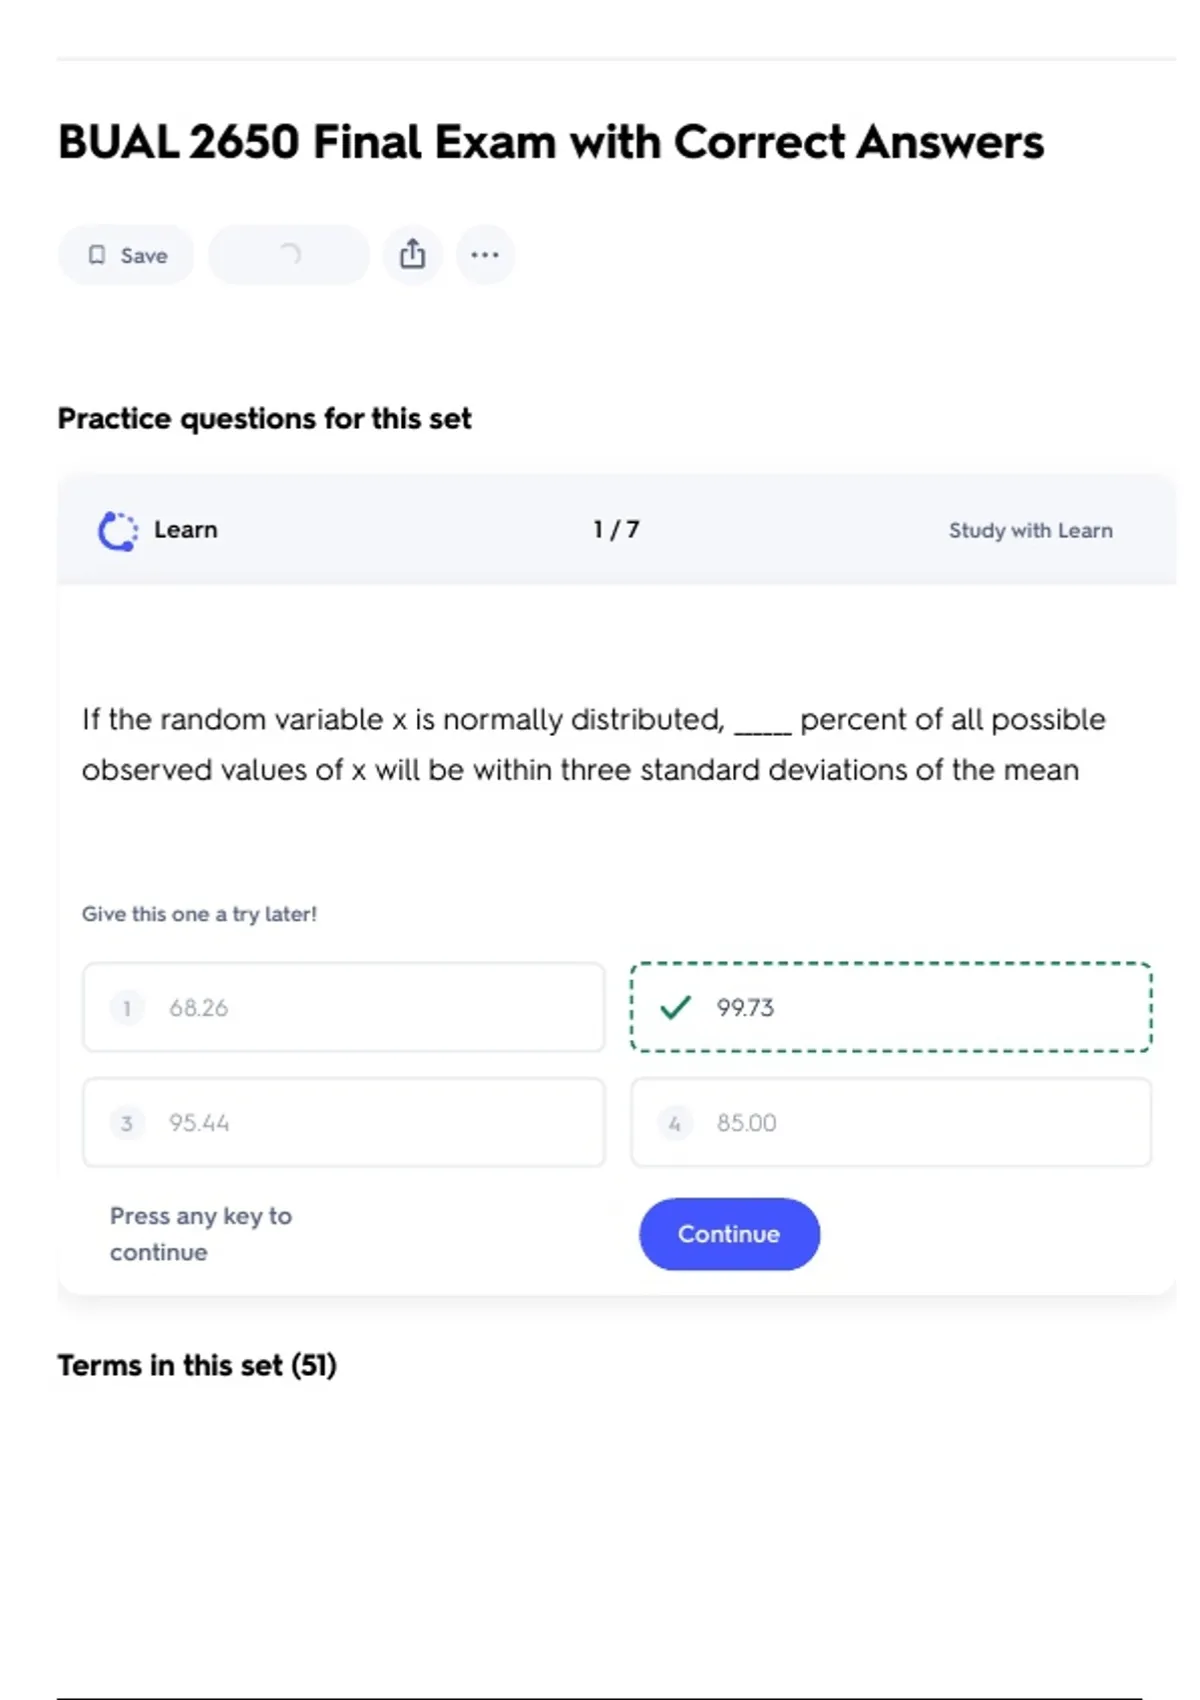This screenshot has width=1200, height=1700.
Task: Select the 95.44 answer option
Action: 343,1123
